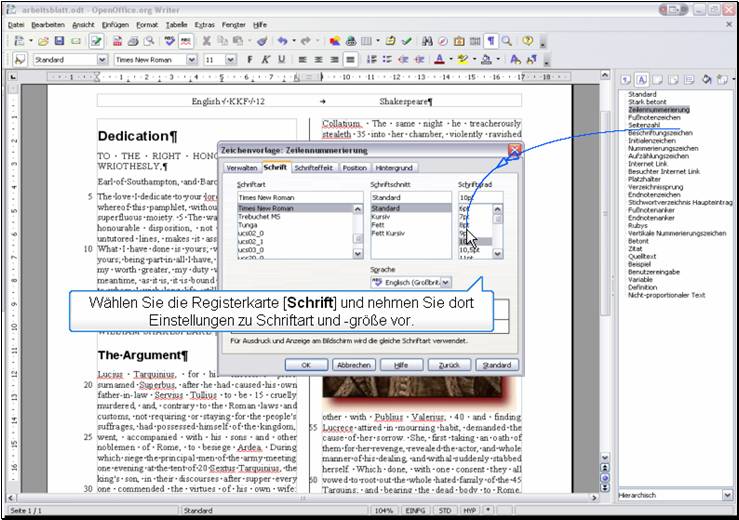The image size is (739, 520).
Task: Select Kursiv in Schriftschnitt list
Action: (381, 217)
